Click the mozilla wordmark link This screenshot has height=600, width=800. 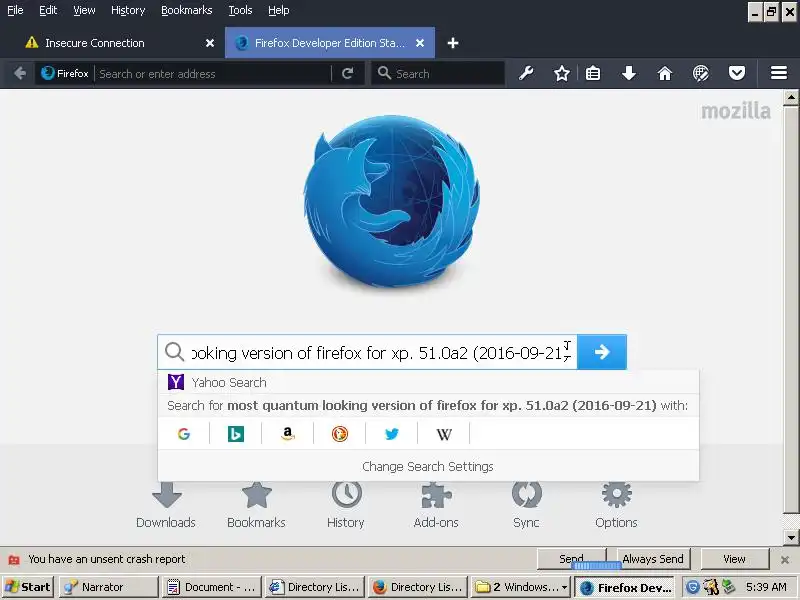[x=736, y=111]
